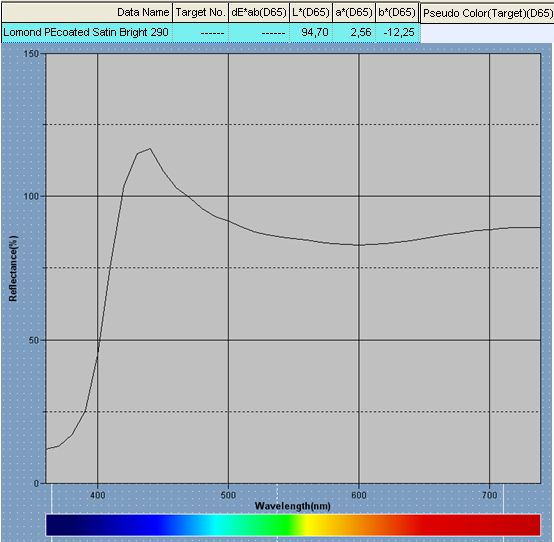The width and height of the screenshot is (554, 542).
Task: Click the 150 reflectance axis tick label
Action: pos(31,54)
